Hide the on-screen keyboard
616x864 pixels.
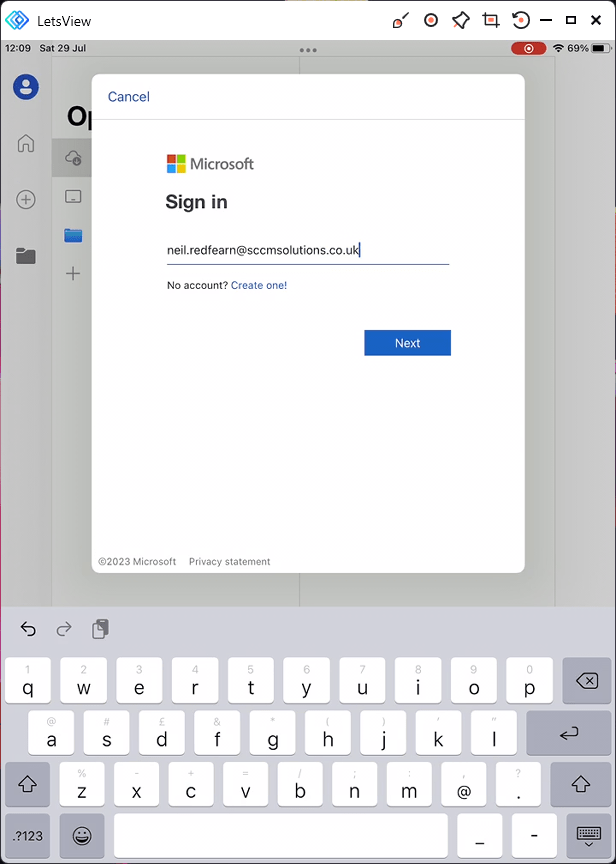(588, 836)
